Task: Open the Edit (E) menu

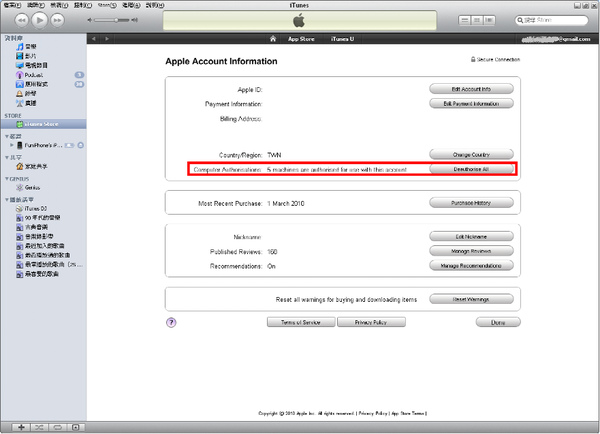Action: pos(36,5)
